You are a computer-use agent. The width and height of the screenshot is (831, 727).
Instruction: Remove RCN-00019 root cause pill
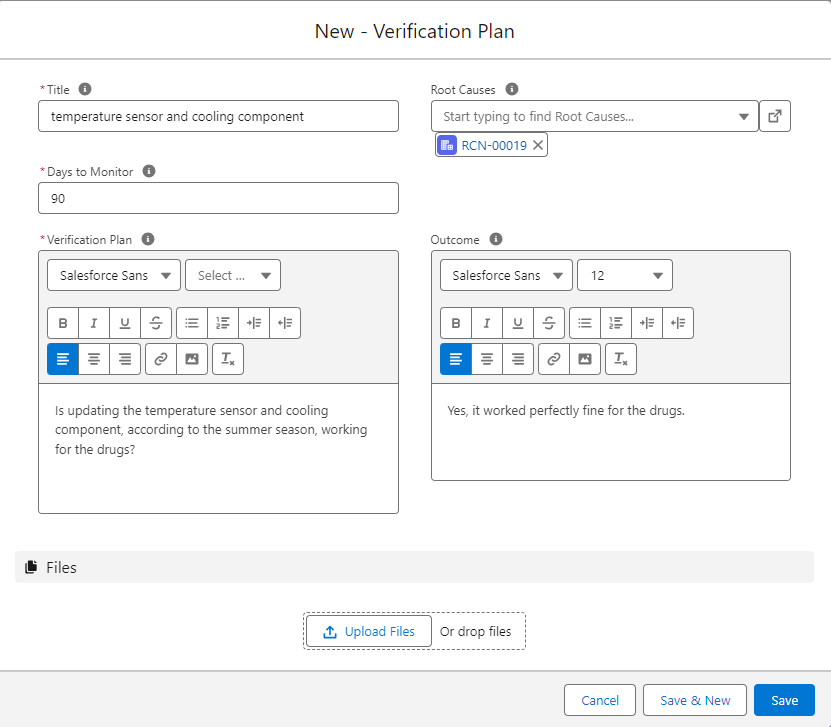[538, 145]
